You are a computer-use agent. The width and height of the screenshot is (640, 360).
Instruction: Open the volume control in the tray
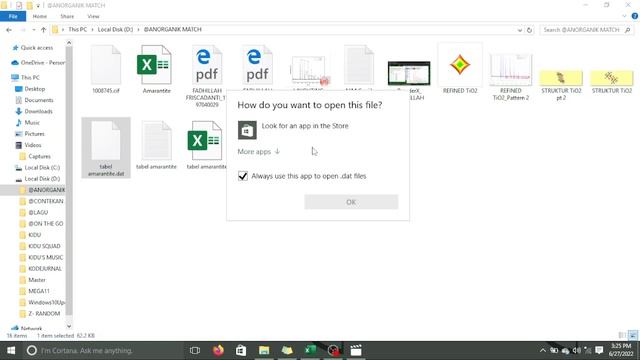(x=577, y=351)
